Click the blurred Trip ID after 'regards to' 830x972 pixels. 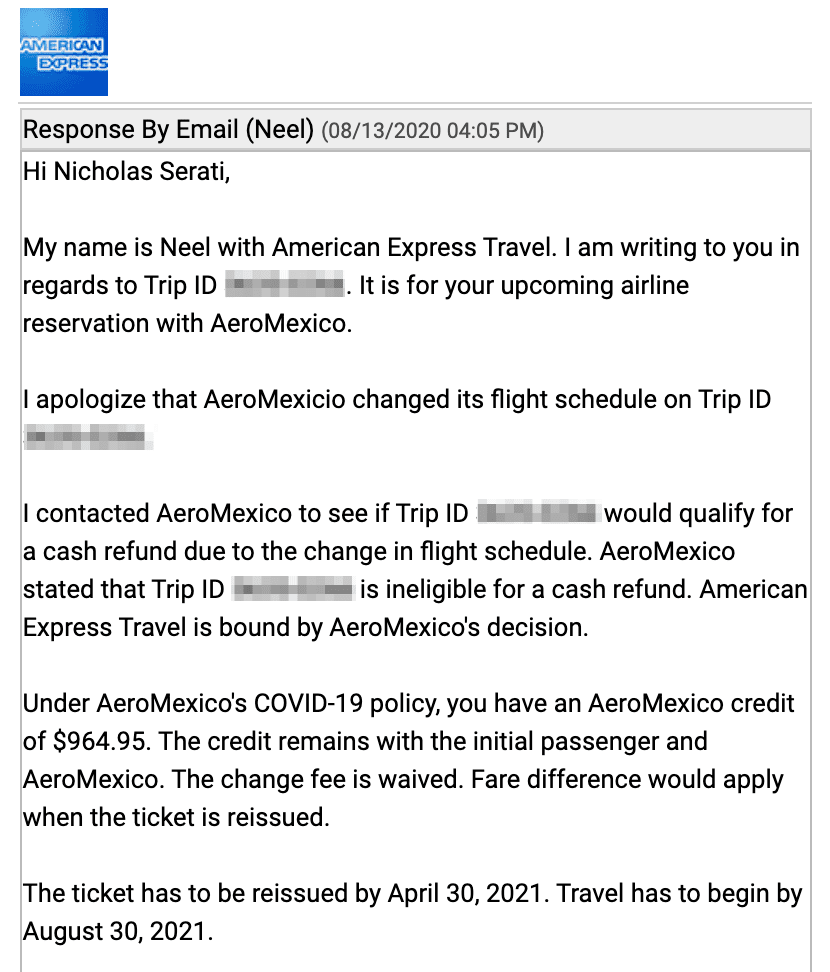pyautogui.click(x=284, y=286)
